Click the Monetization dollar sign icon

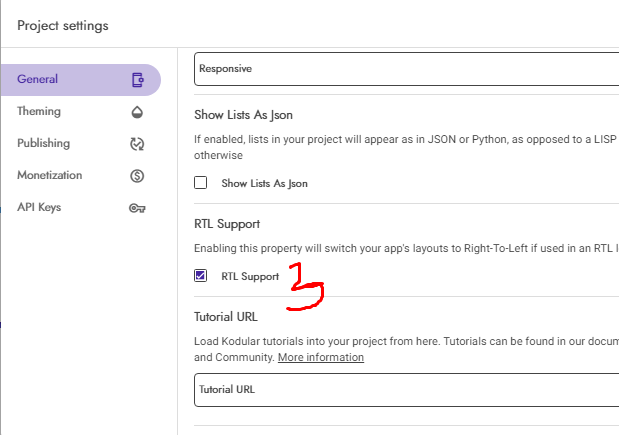pyautogui.click(x=138, y=176)
